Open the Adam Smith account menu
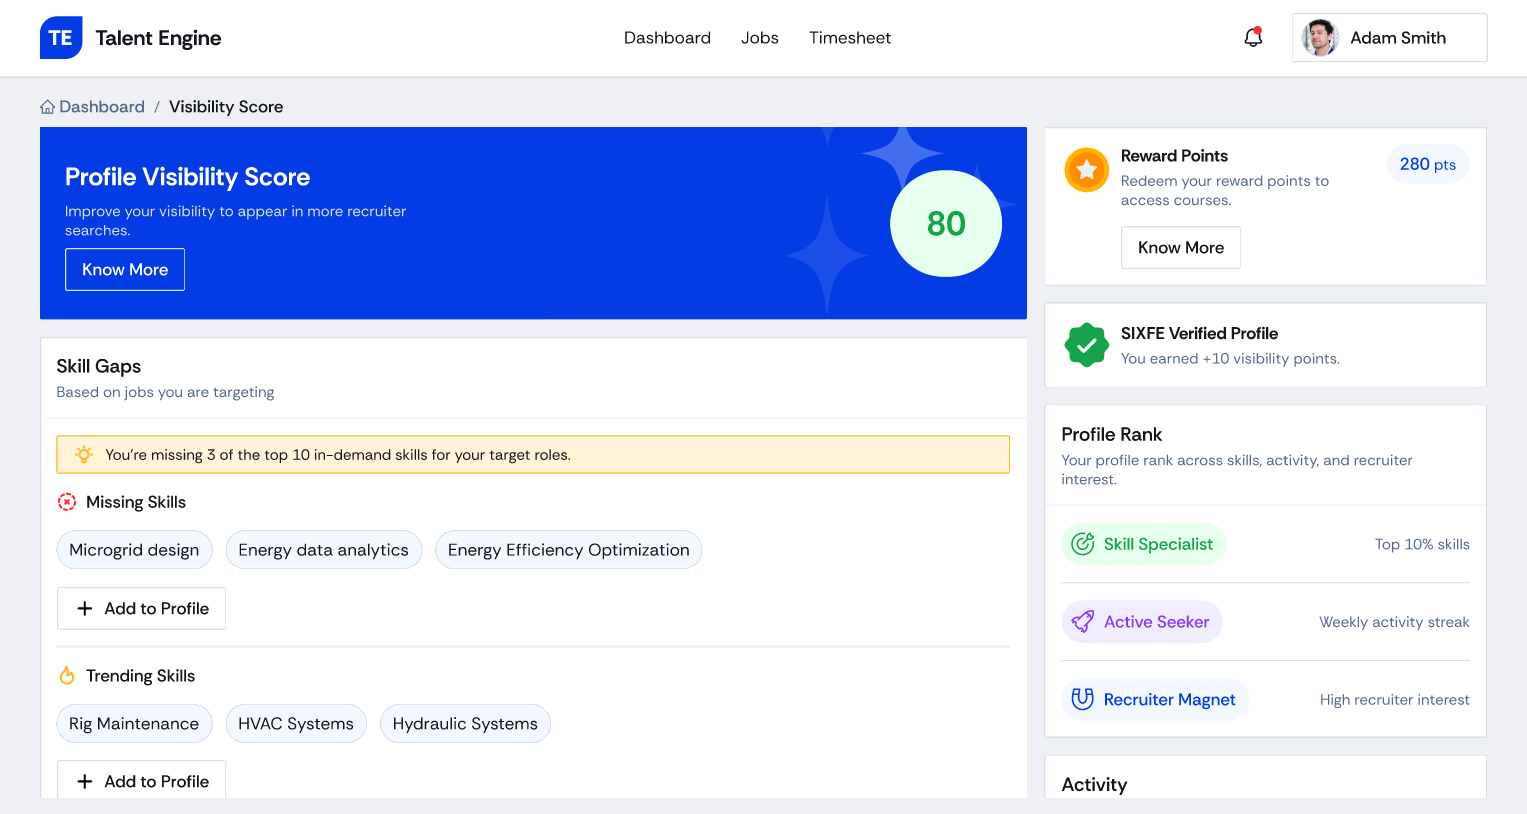Screen dimensions: 1527x814 coord(1389,38)
